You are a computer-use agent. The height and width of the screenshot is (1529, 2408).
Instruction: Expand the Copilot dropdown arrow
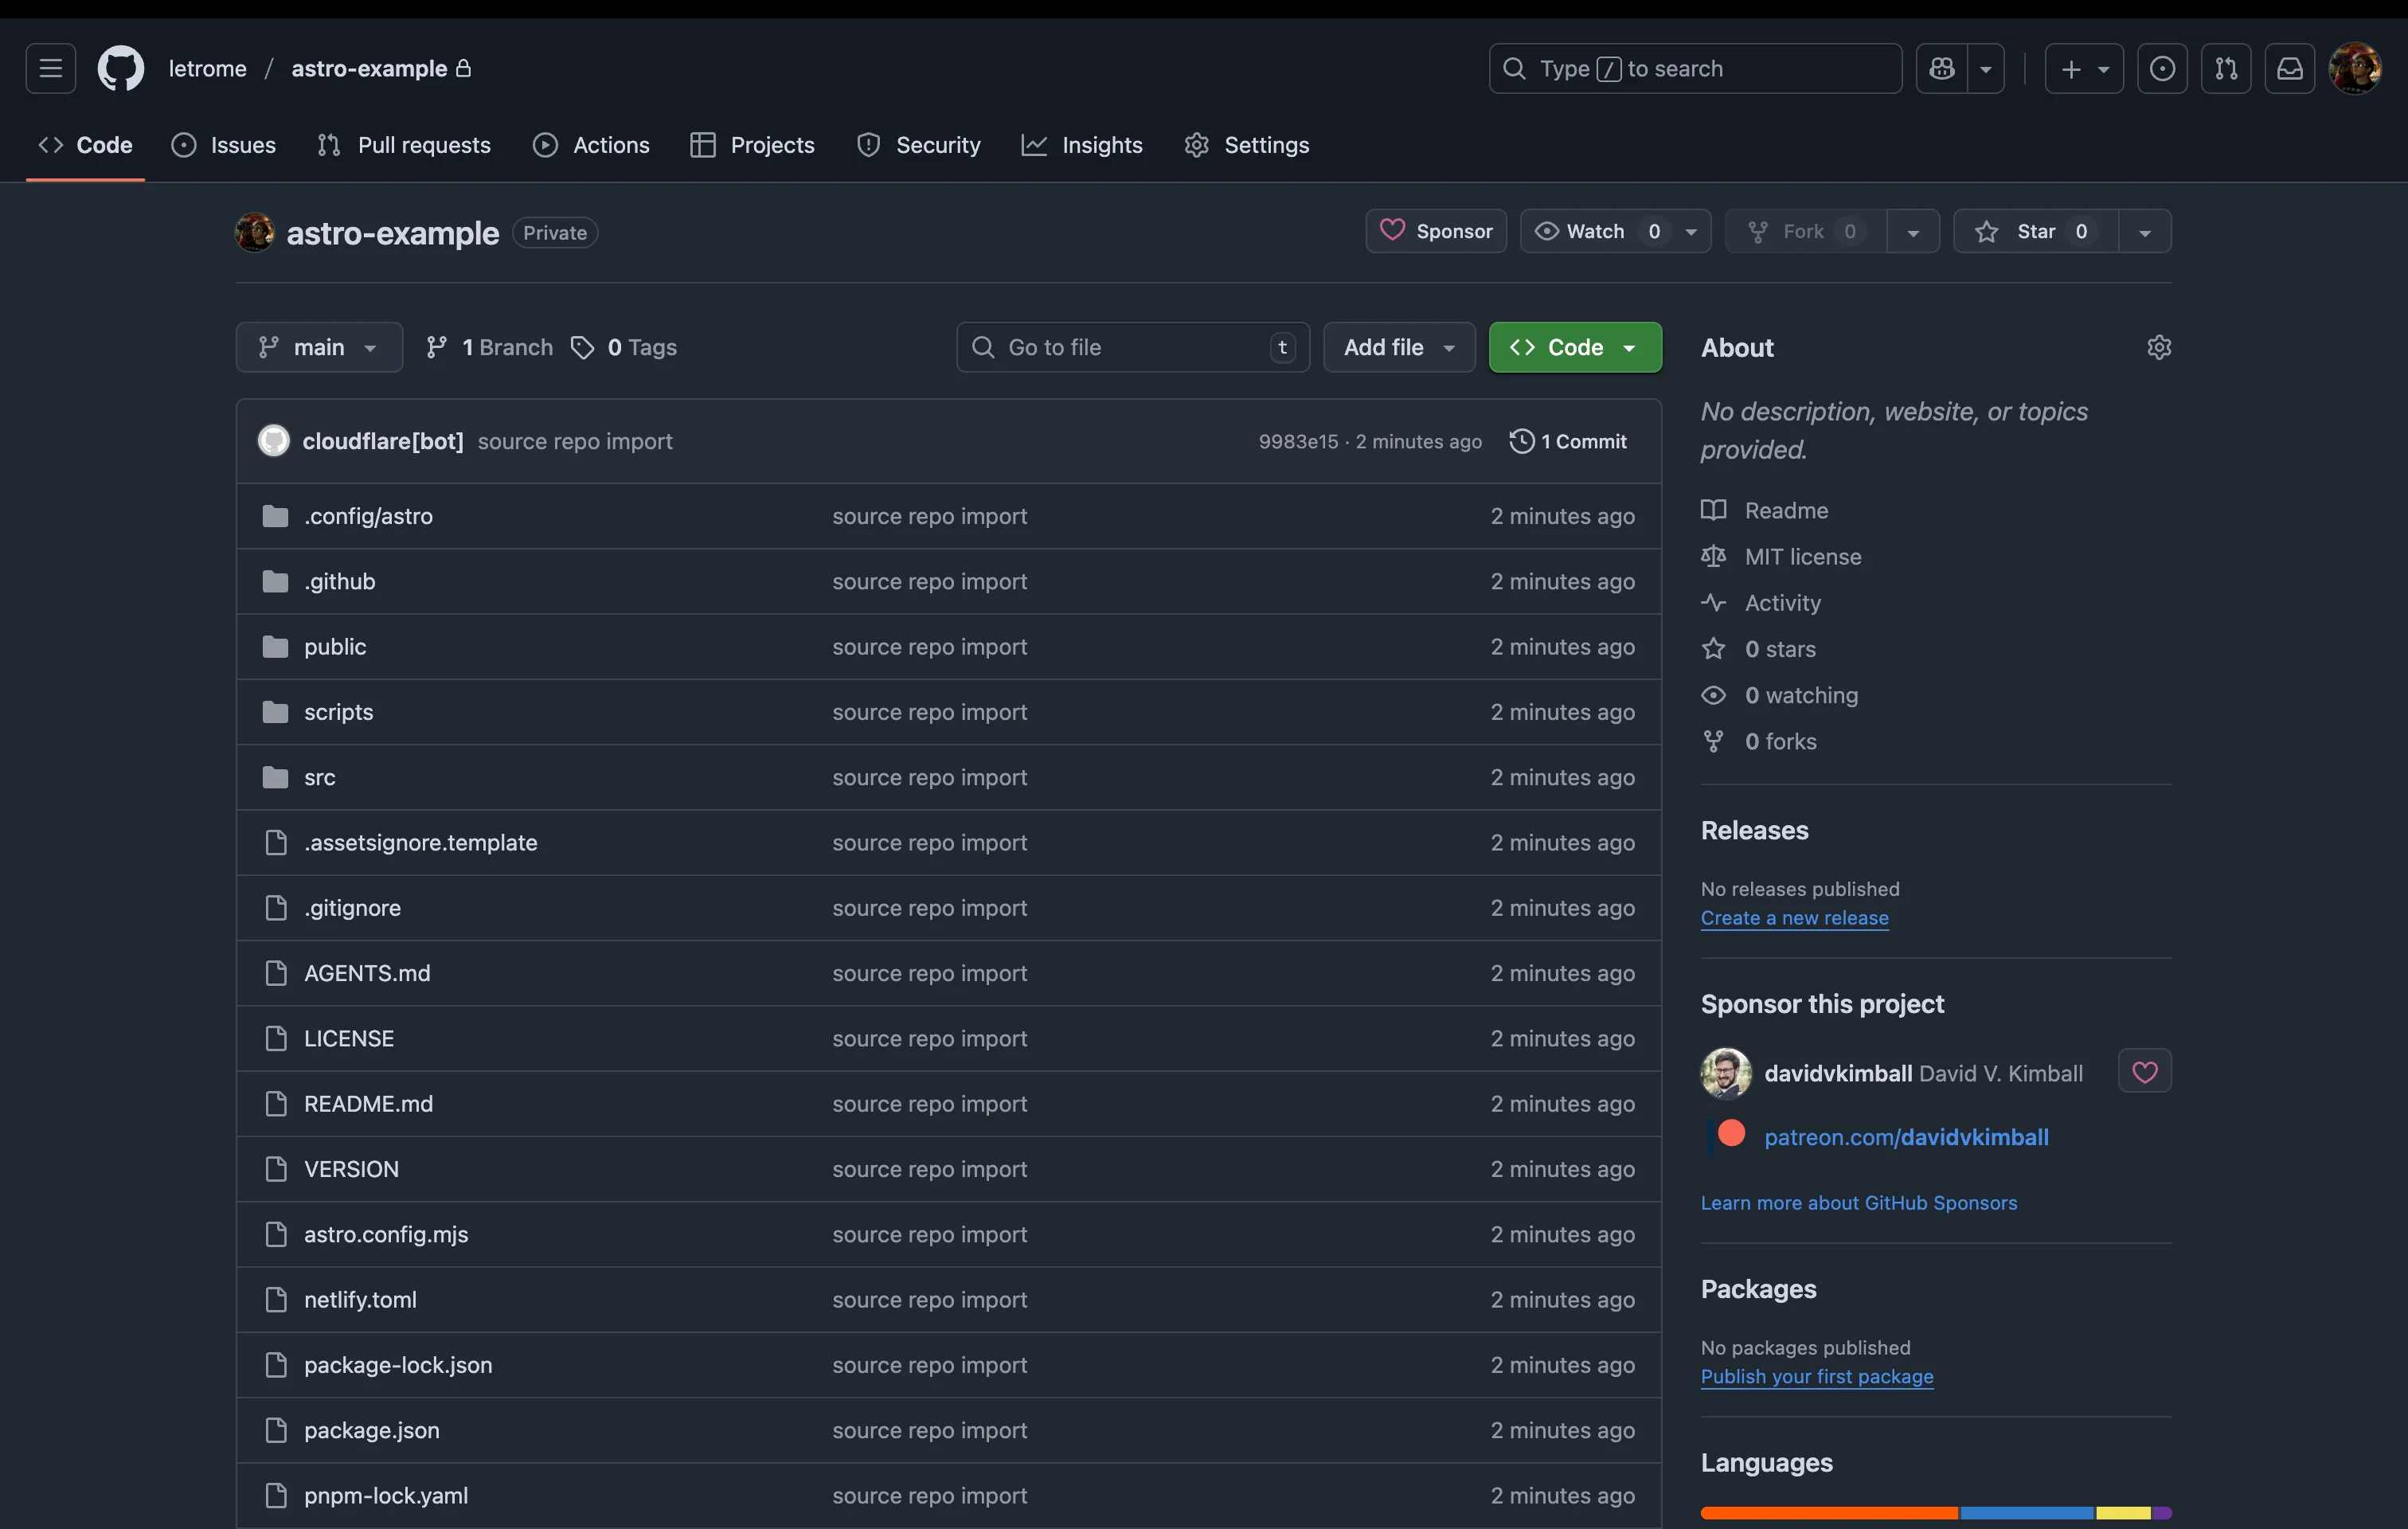[1986, 68]
